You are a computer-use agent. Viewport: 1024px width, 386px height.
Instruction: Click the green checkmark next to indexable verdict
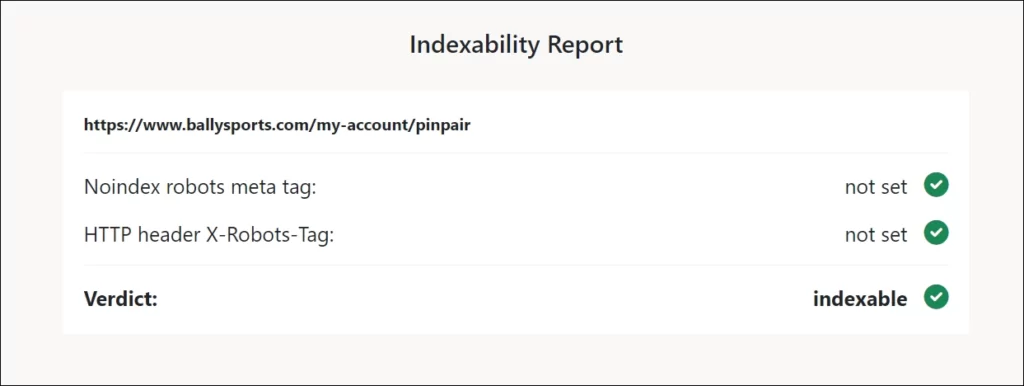pyautogui.click(x=936, y=297)
